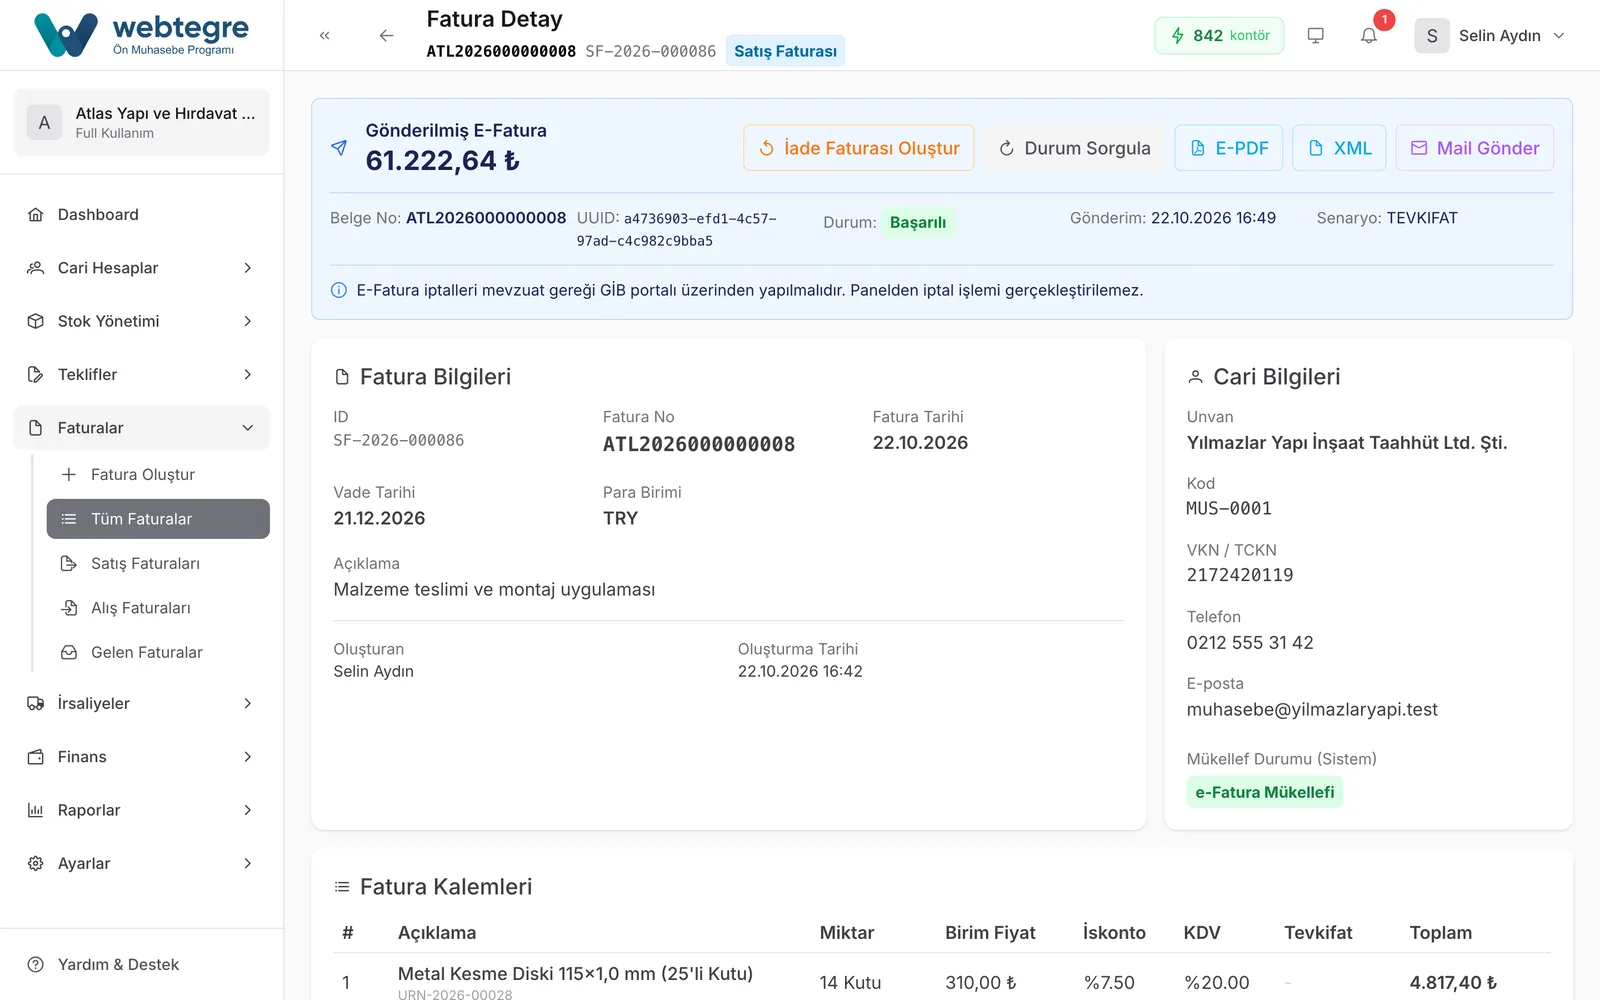The width and height of the screenshot is (1600, 1000).
Task: Open Atlas Yapı ve Hırdavat company selector
Action: pos(142,122)
